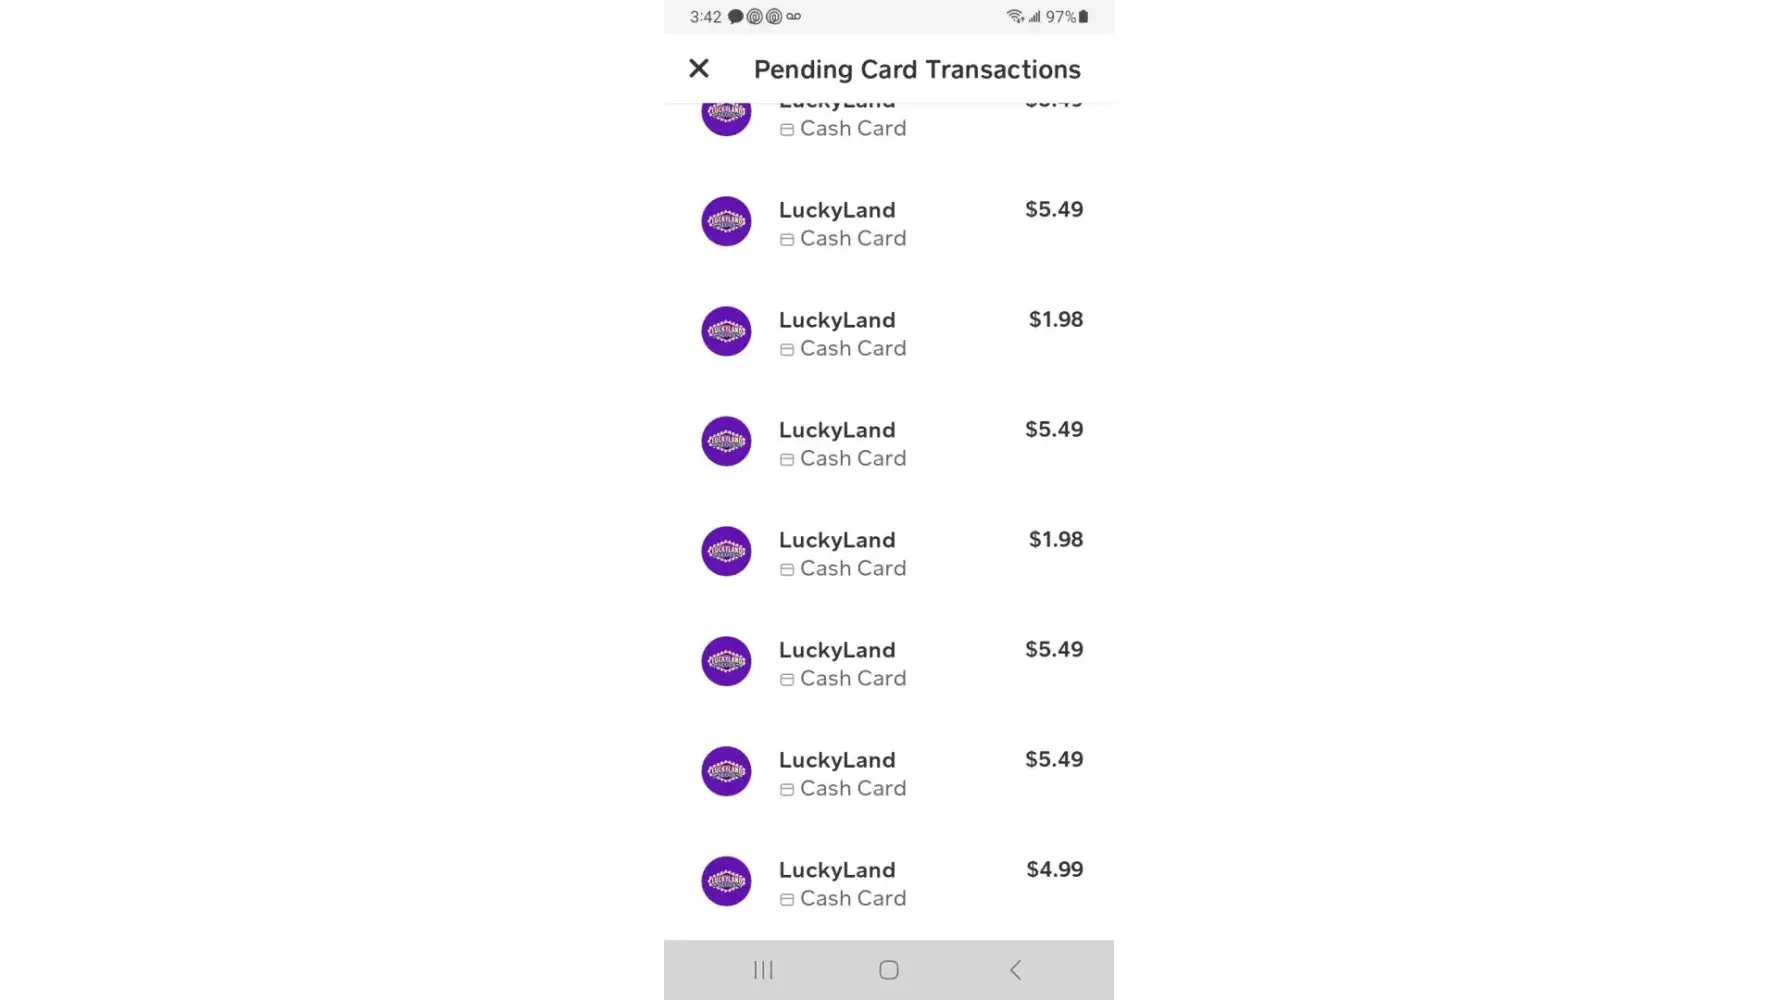The width and height of the screenshot is (1778, 1000).
Task: Close the Pending Card Transactions screen
Action: [x=699, y=69]
